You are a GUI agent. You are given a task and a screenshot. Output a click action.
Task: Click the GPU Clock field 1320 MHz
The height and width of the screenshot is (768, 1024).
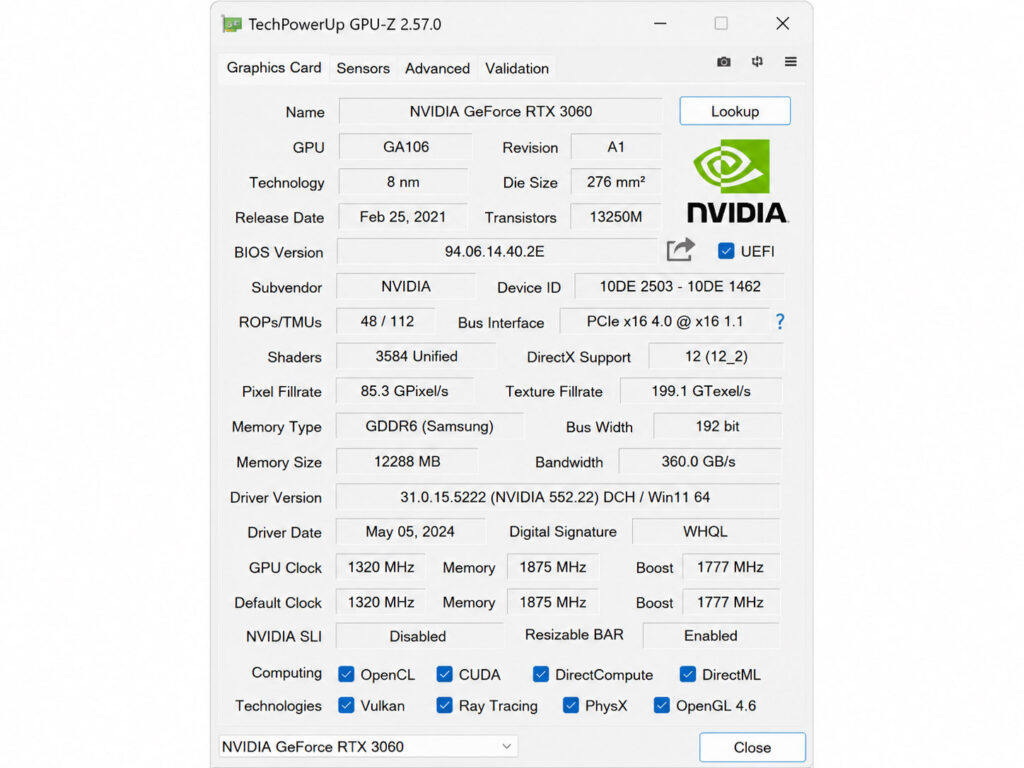pos(381,567)
